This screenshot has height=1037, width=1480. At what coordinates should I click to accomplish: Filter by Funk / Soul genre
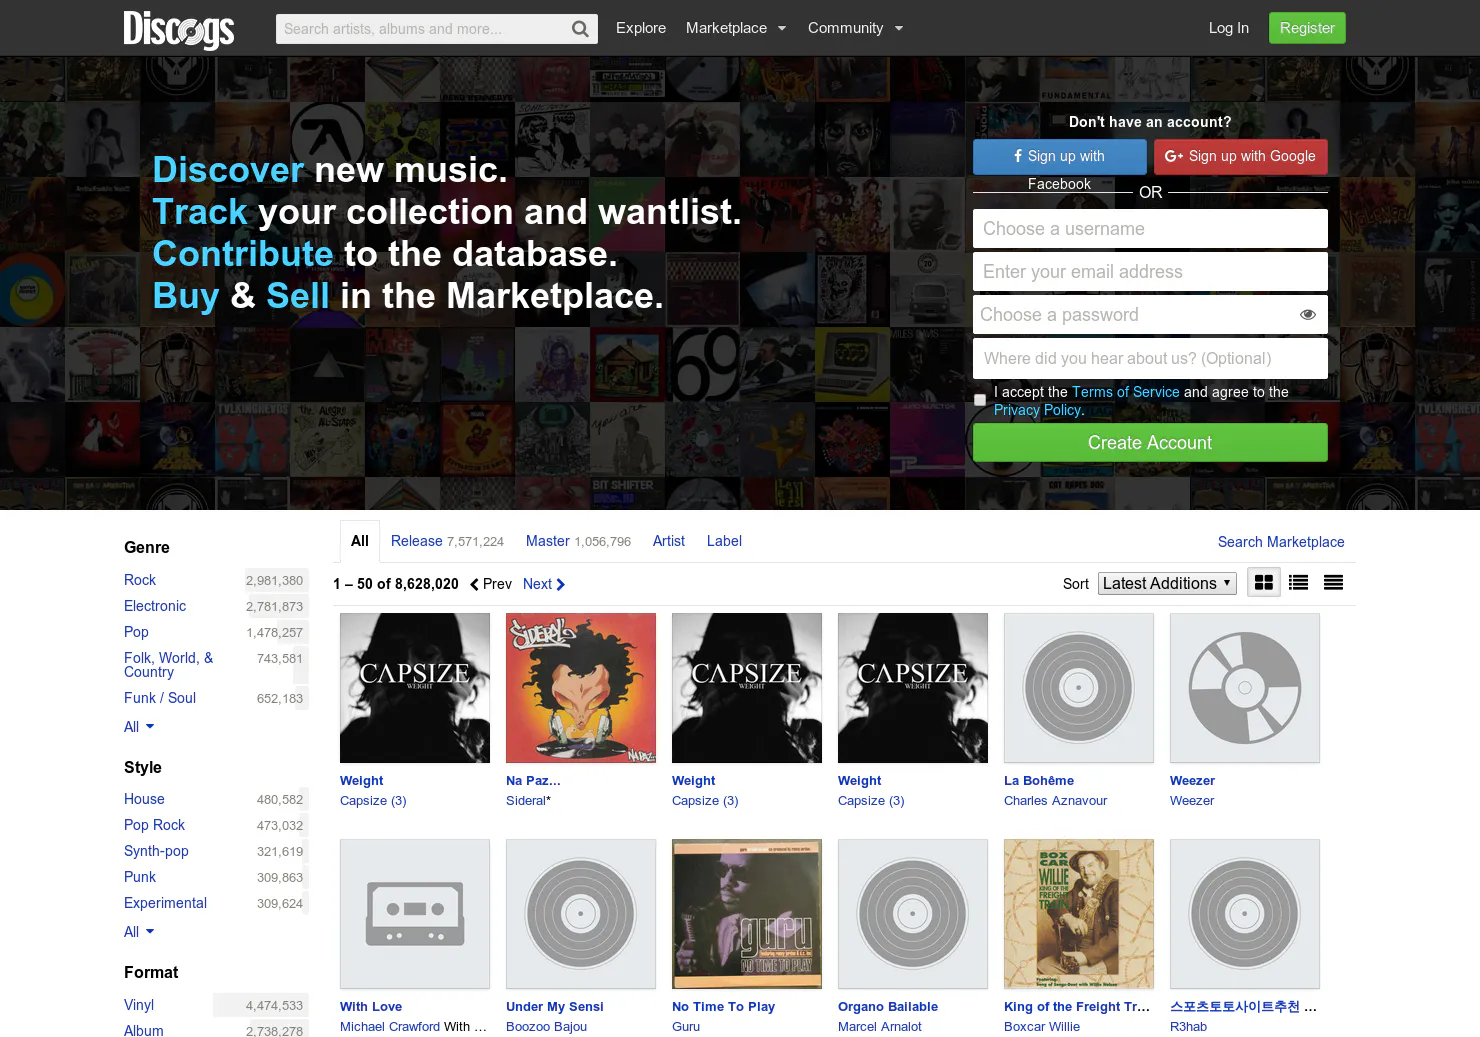tap(160, 698)
